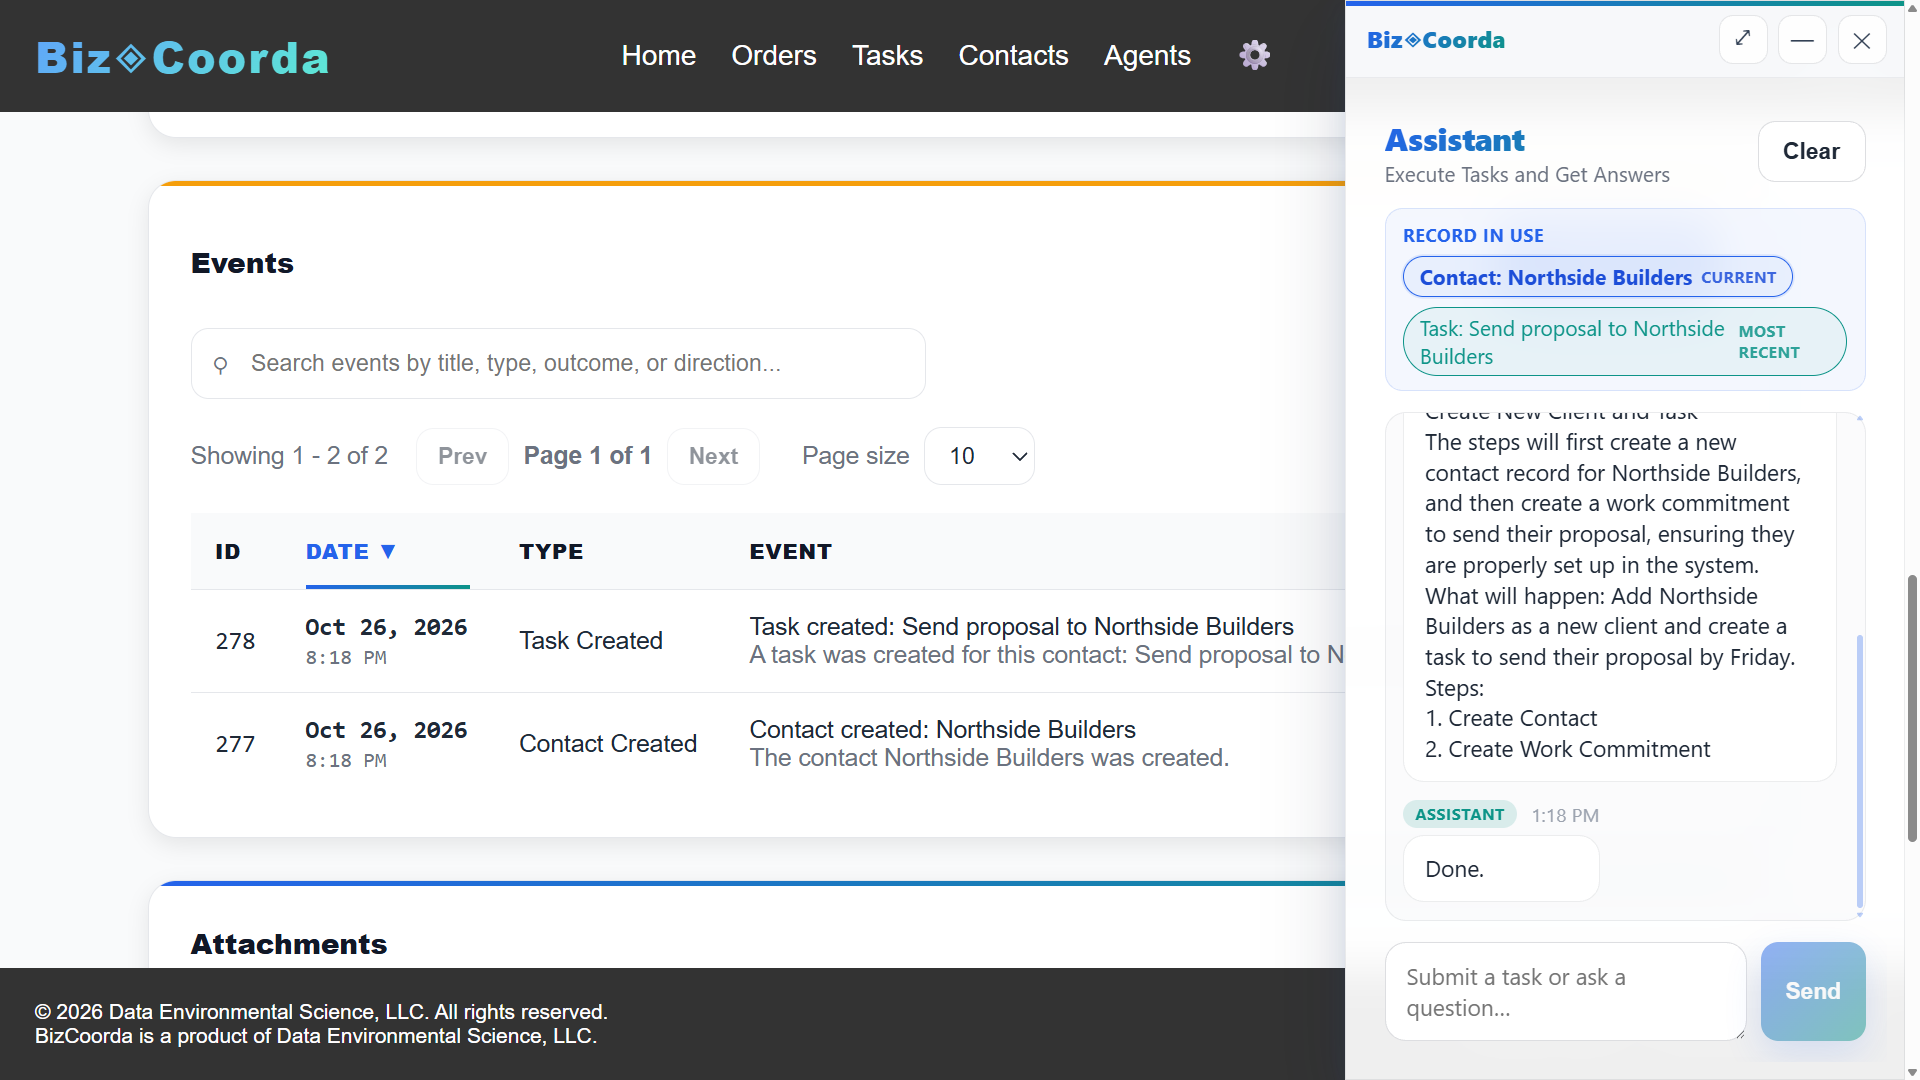Select the Contact: Northside Builders record chip
1920x1080 pixels.
(x=1597, y=277)
